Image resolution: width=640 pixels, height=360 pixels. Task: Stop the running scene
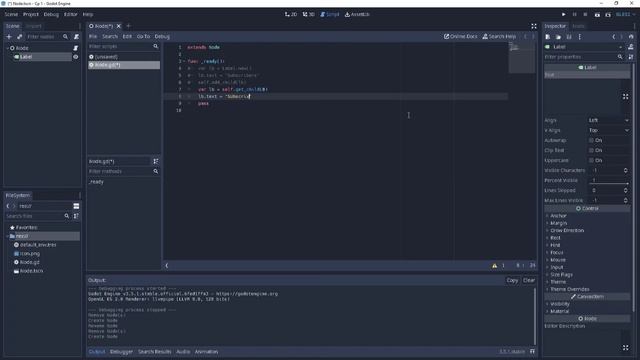tap(585, 14)
